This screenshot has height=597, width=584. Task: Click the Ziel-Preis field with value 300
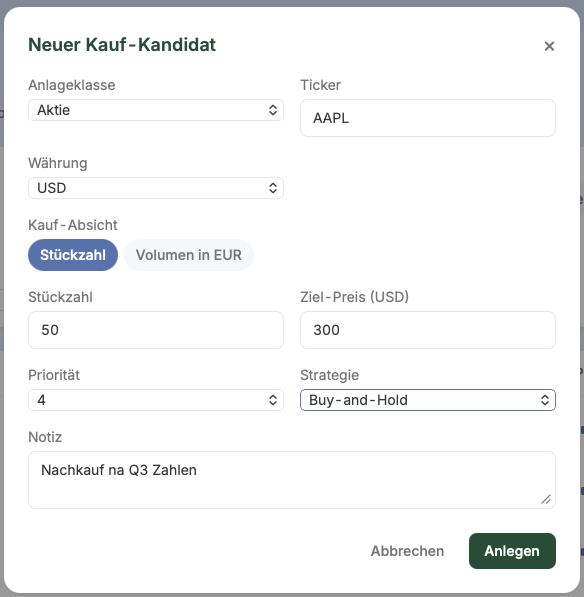click(428, 330)
